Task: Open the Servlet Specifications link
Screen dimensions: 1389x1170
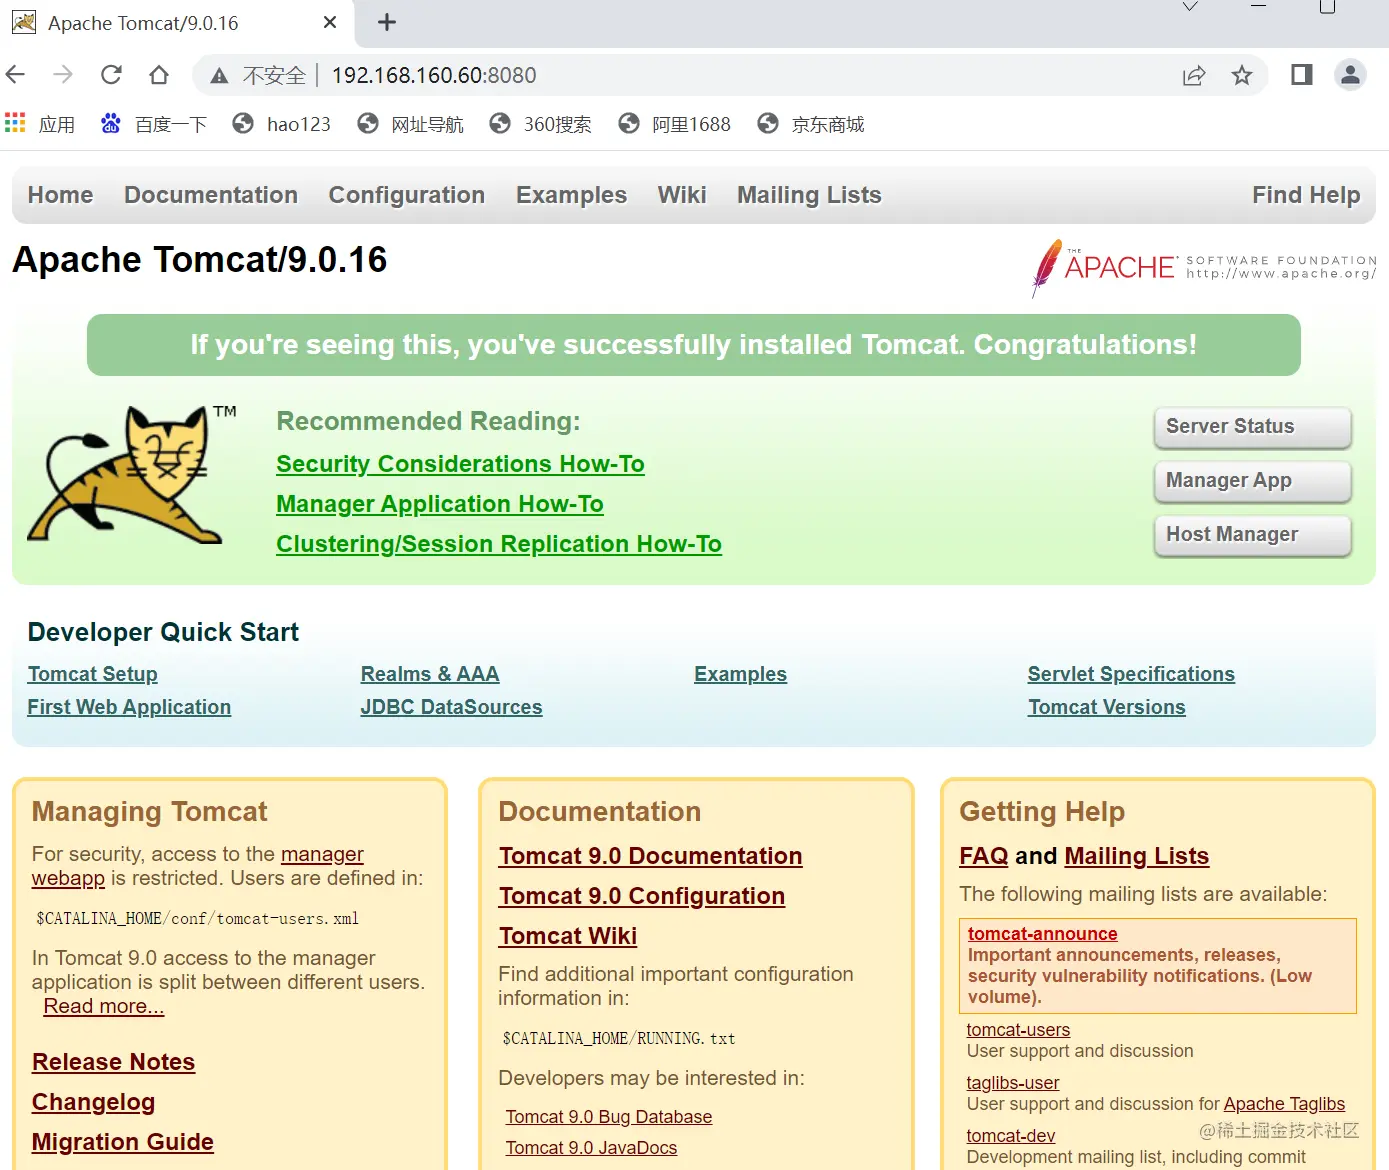Action: 1131,674
